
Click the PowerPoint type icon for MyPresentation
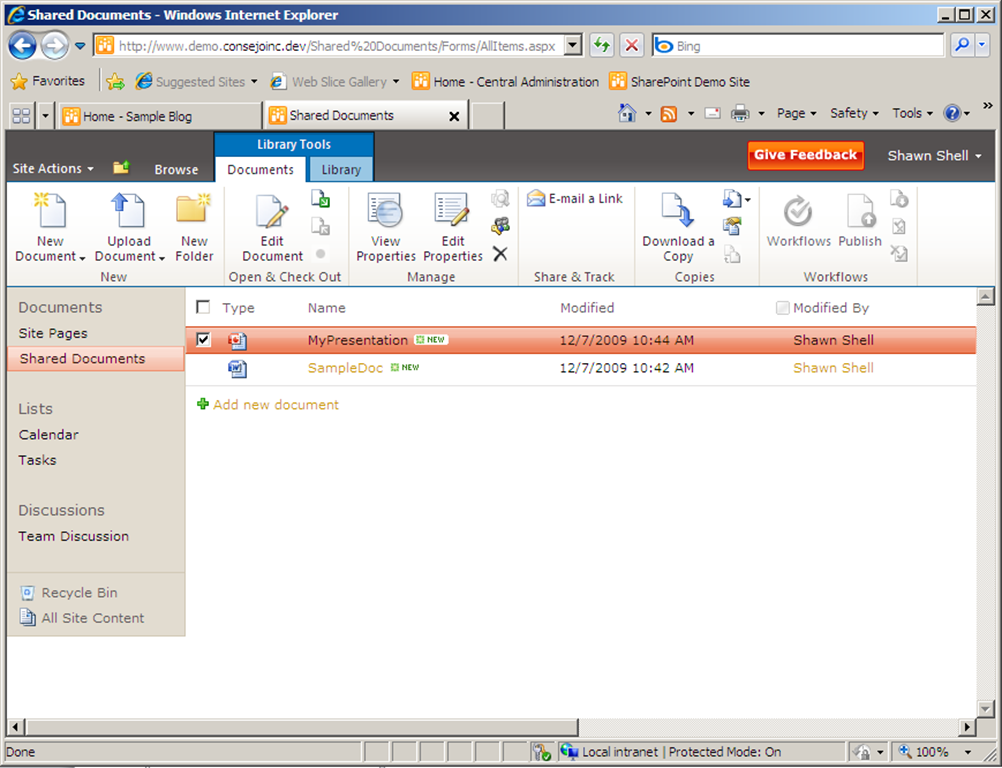point(238,341)
